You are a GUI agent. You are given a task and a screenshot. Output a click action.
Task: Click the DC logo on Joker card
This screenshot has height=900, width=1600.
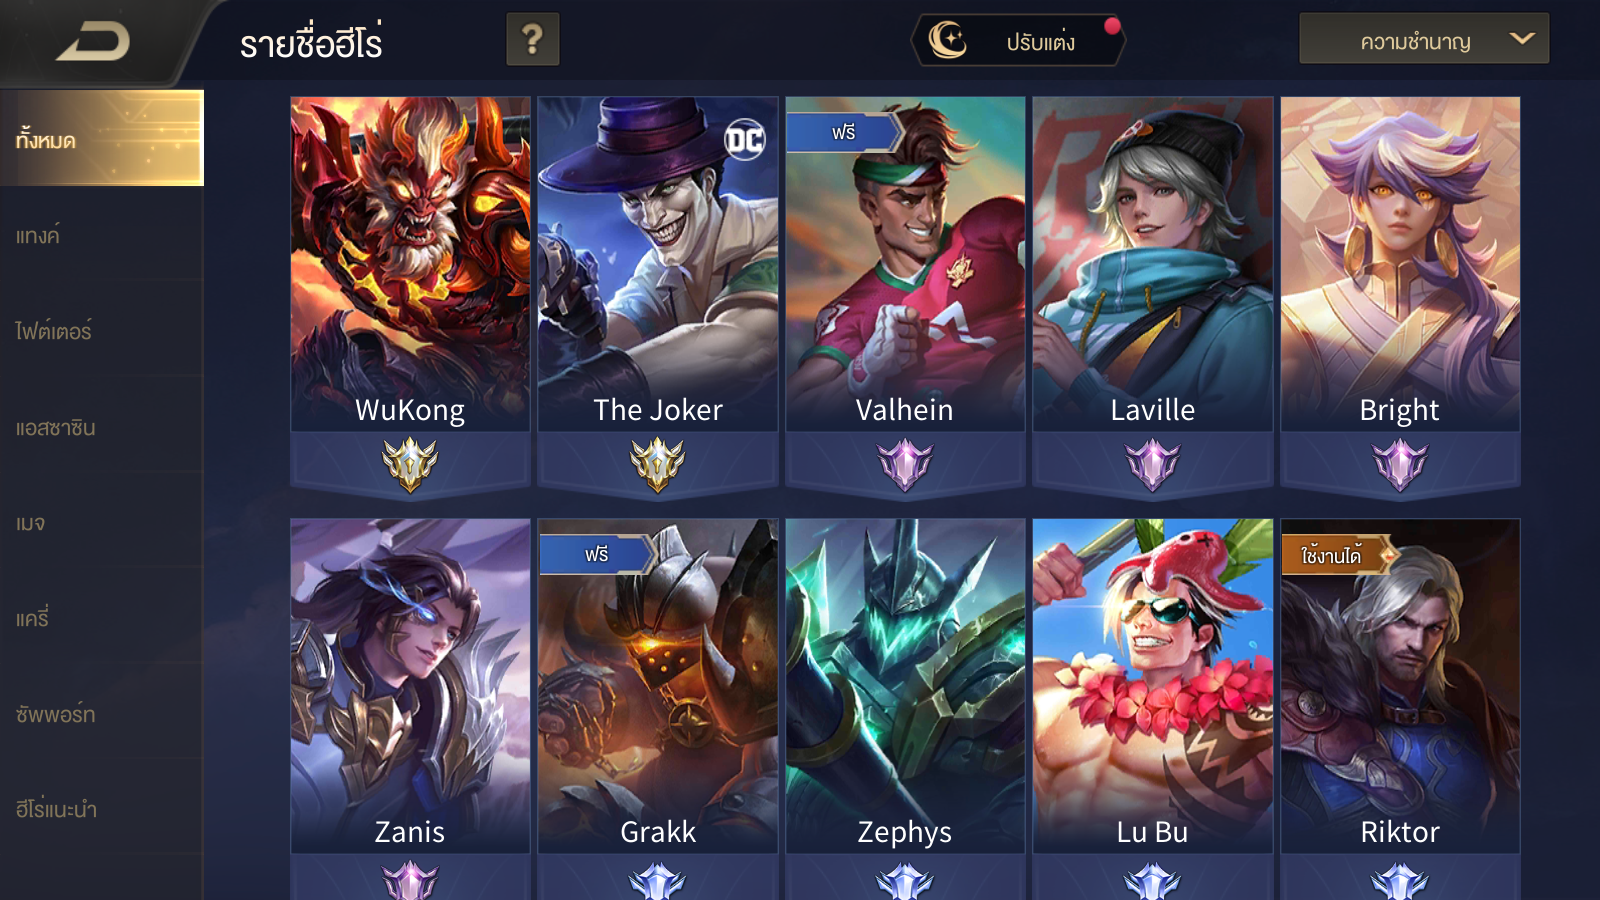point(745,140)
